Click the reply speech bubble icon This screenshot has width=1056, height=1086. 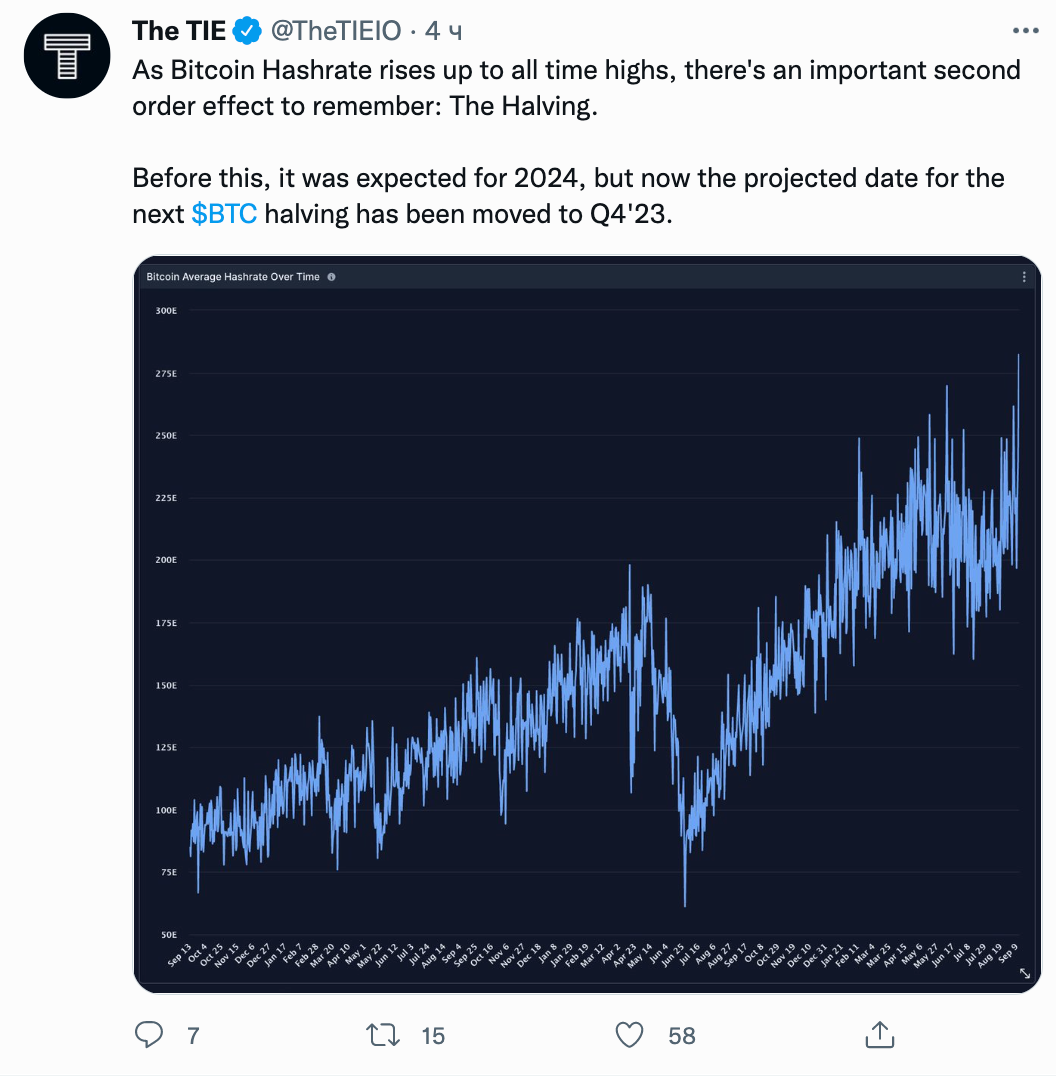coord(150,1035)
